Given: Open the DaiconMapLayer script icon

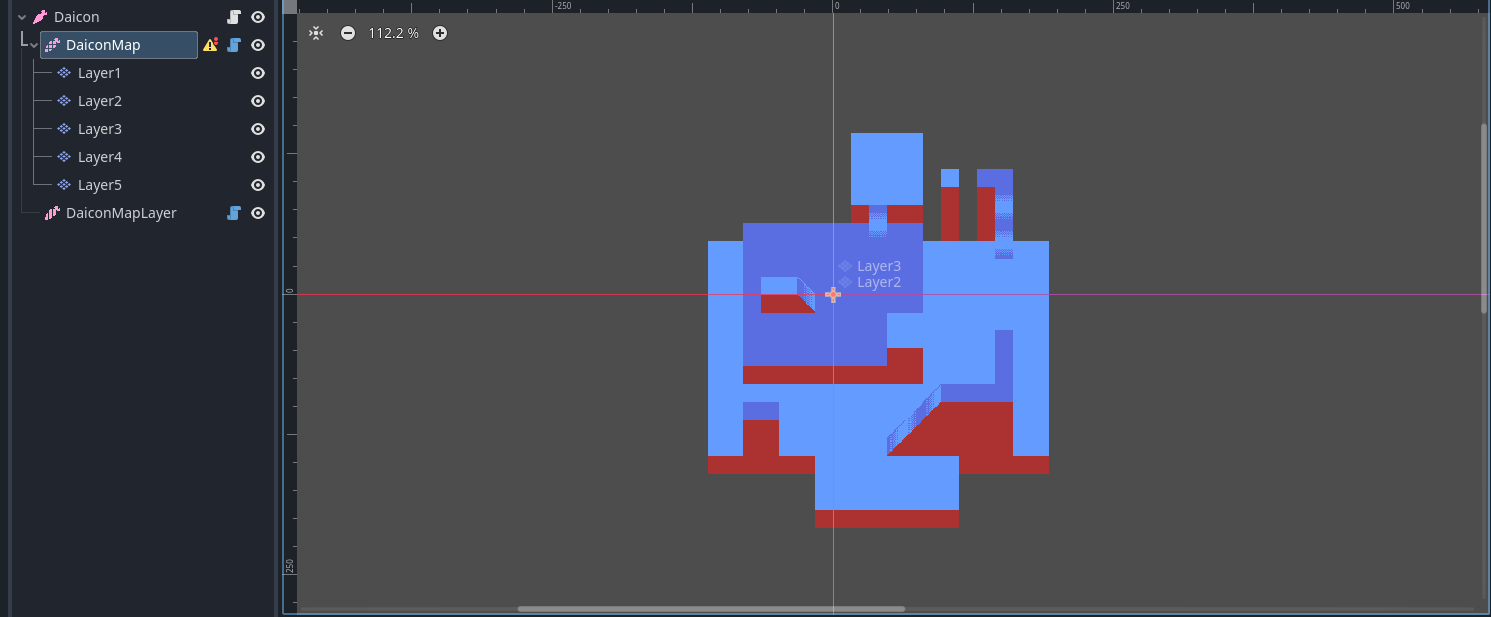Looking at the screenshot, I should [x=234, y=213].
